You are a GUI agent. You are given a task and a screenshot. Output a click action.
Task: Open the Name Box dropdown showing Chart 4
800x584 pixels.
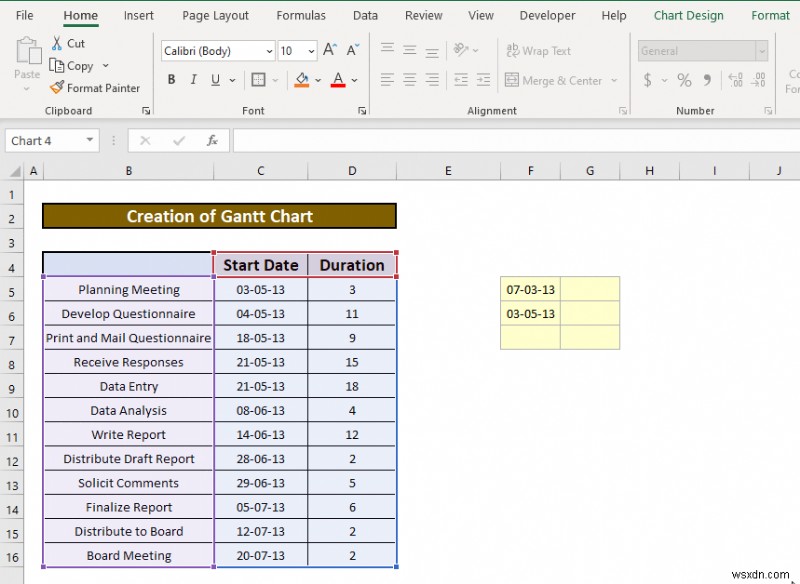coord(88,140)
